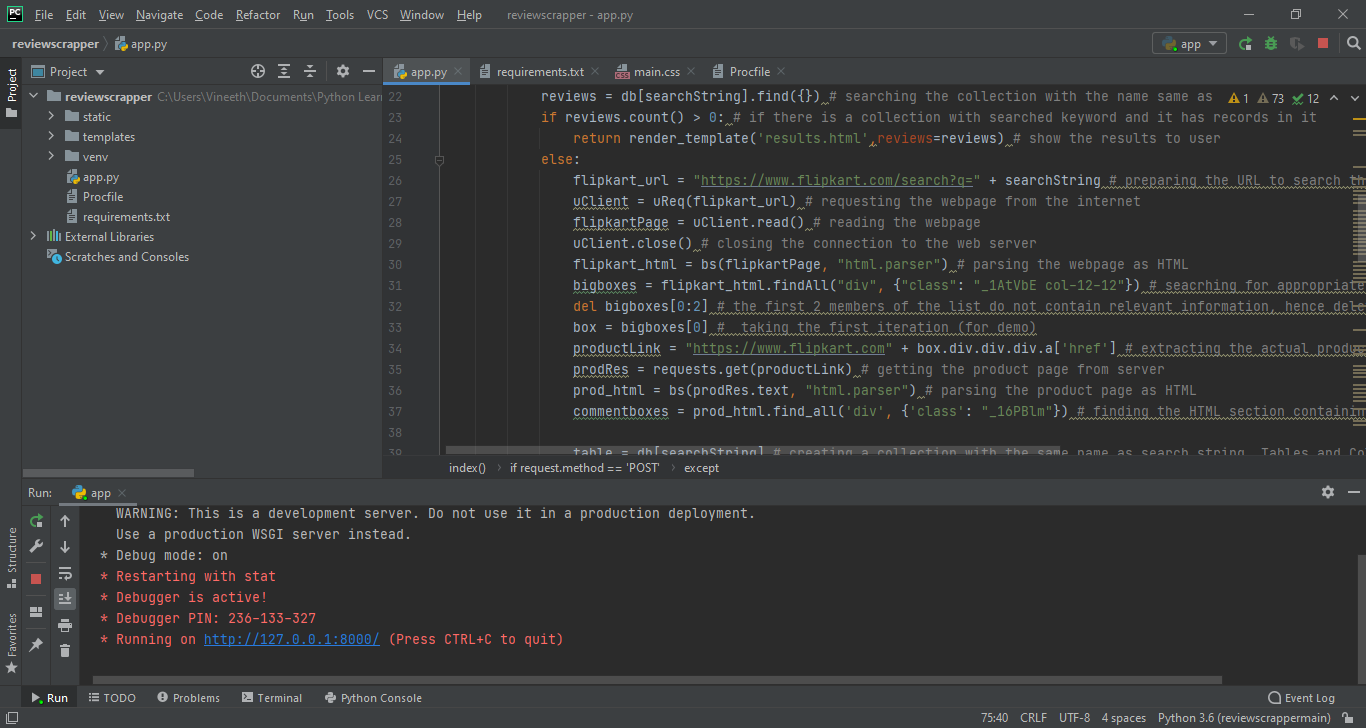Viewport: 1366px width, 728px height.
Task: Expand External Libraries node
Action: pos(33,237)
